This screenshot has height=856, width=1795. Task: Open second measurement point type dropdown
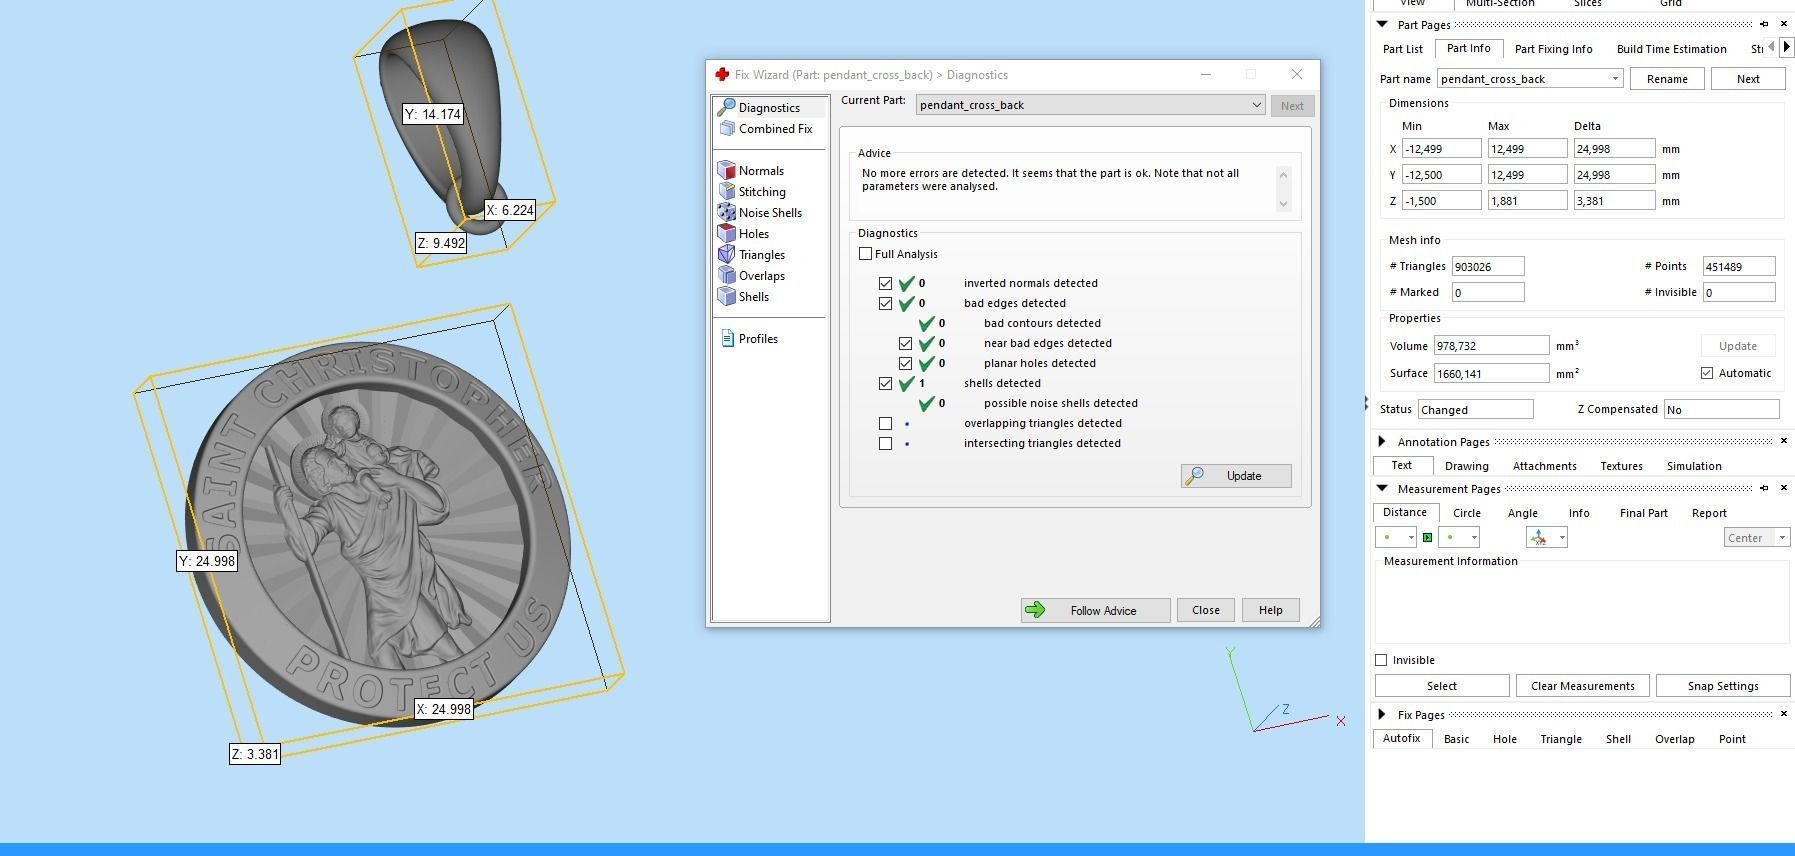1458,538
